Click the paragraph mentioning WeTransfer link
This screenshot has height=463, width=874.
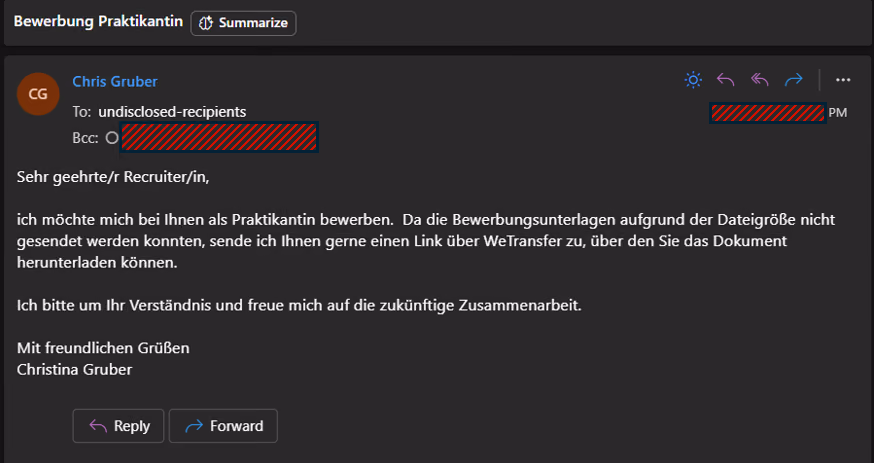point(426,241)
